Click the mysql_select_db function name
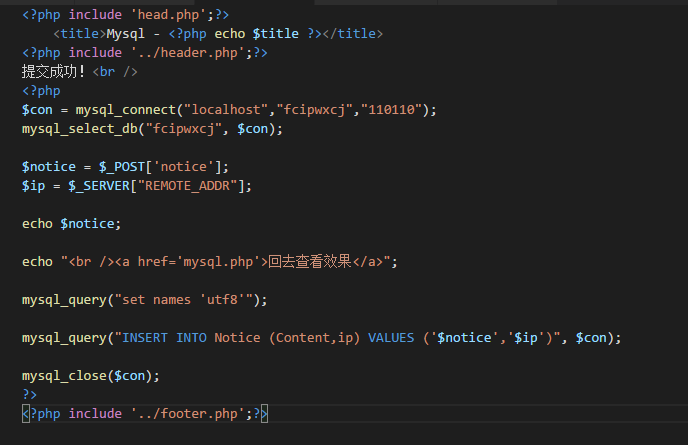 [x=80, y=129]
